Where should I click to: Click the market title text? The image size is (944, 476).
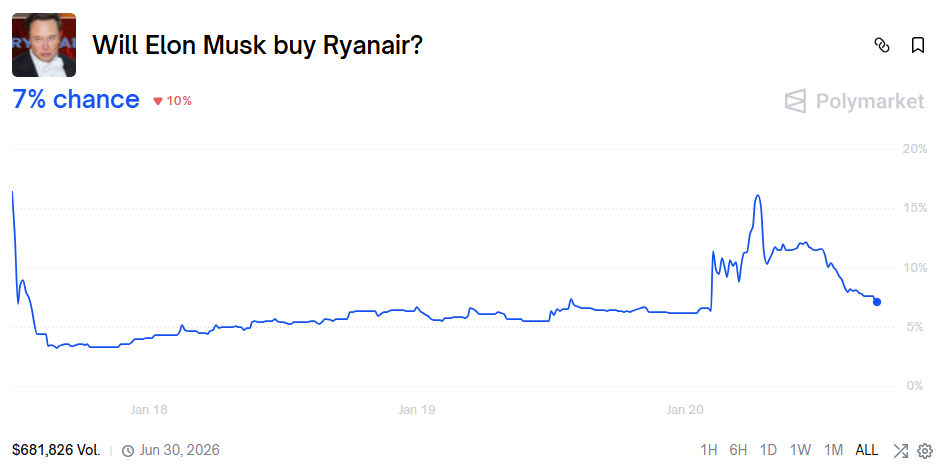(257, 45)
